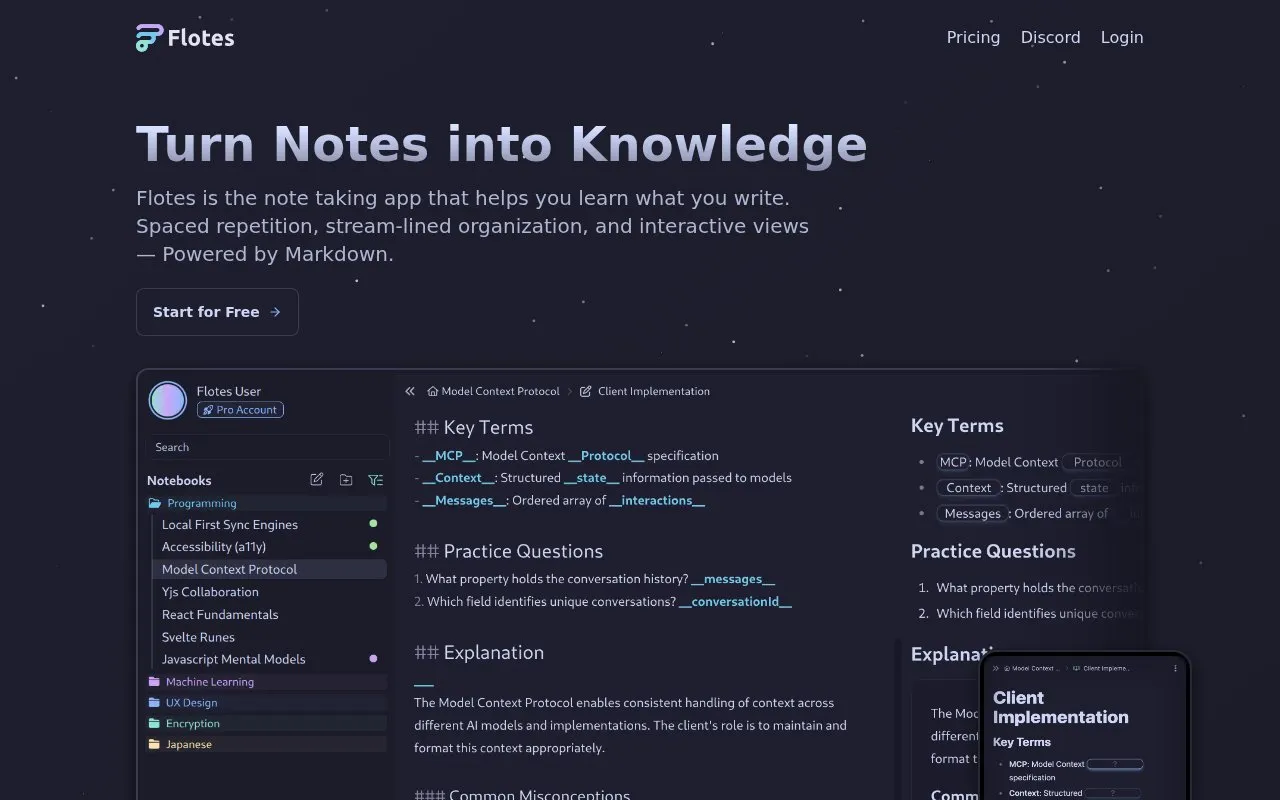Reveal the Context term pill in preview
1280x800 pixels.
pos(969,488)
